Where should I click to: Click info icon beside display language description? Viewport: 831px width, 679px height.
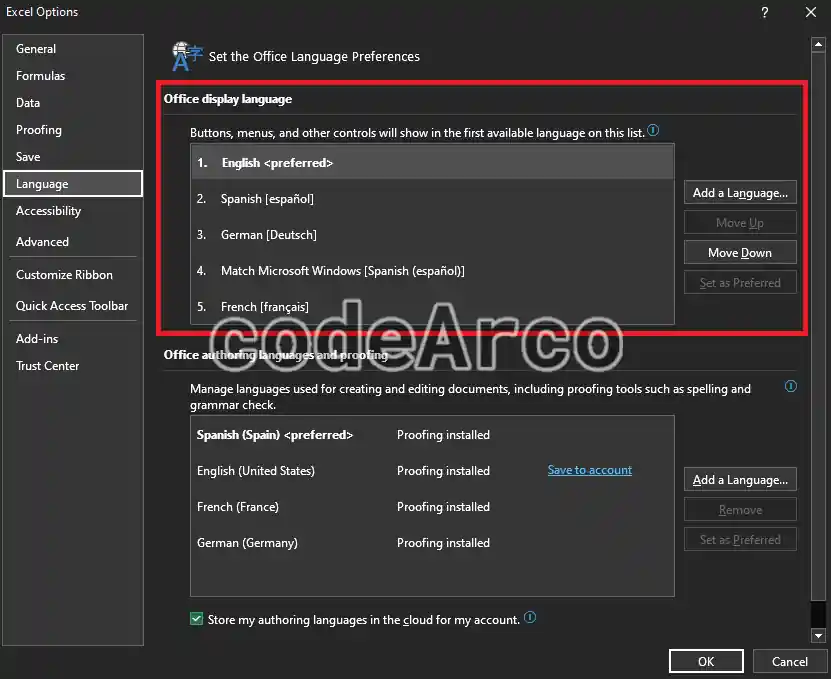[x=653, y=130]
